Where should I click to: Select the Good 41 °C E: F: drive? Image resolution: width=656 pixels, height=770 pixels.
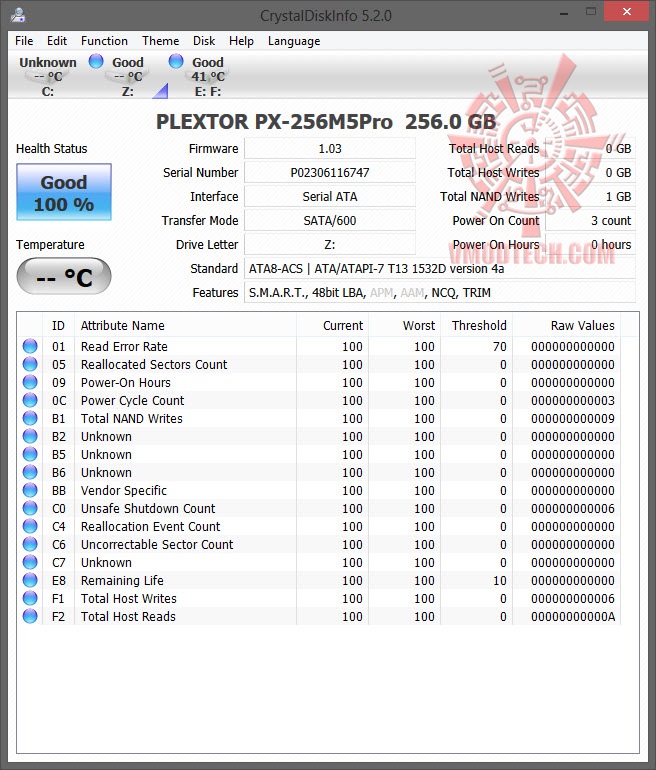click(208, 77)
